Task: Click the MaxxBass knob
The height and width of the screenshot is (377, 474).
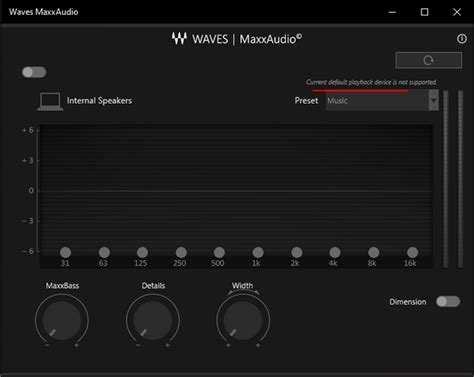Action: coord(62,320)
